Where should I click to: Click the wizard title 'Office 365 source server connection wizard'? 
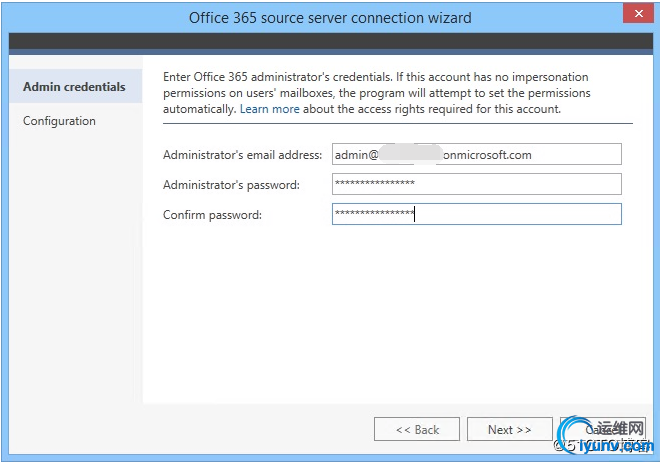click(x=330, y=18)
